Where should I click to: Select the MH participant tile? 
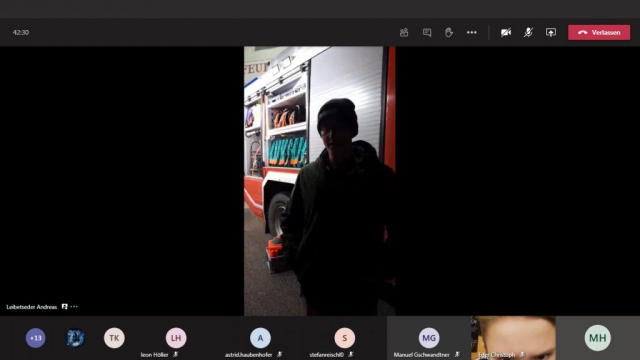click(x=598, y=338)
